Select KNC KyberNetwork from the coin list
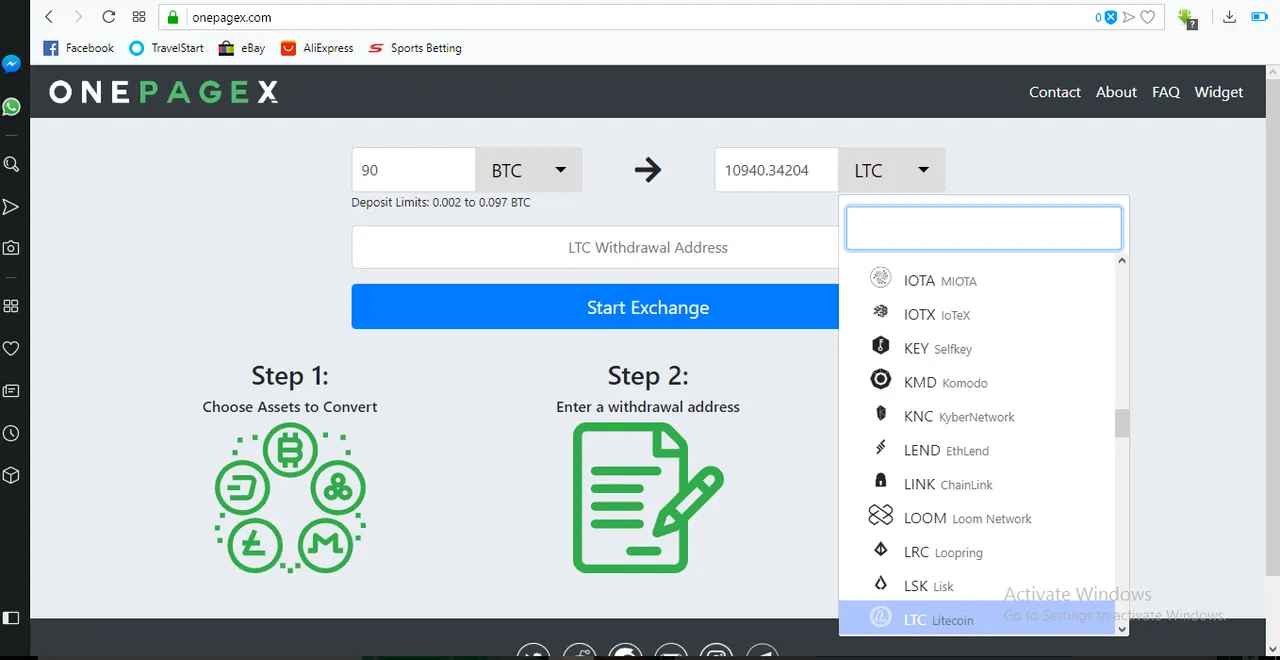 point(977,417)
